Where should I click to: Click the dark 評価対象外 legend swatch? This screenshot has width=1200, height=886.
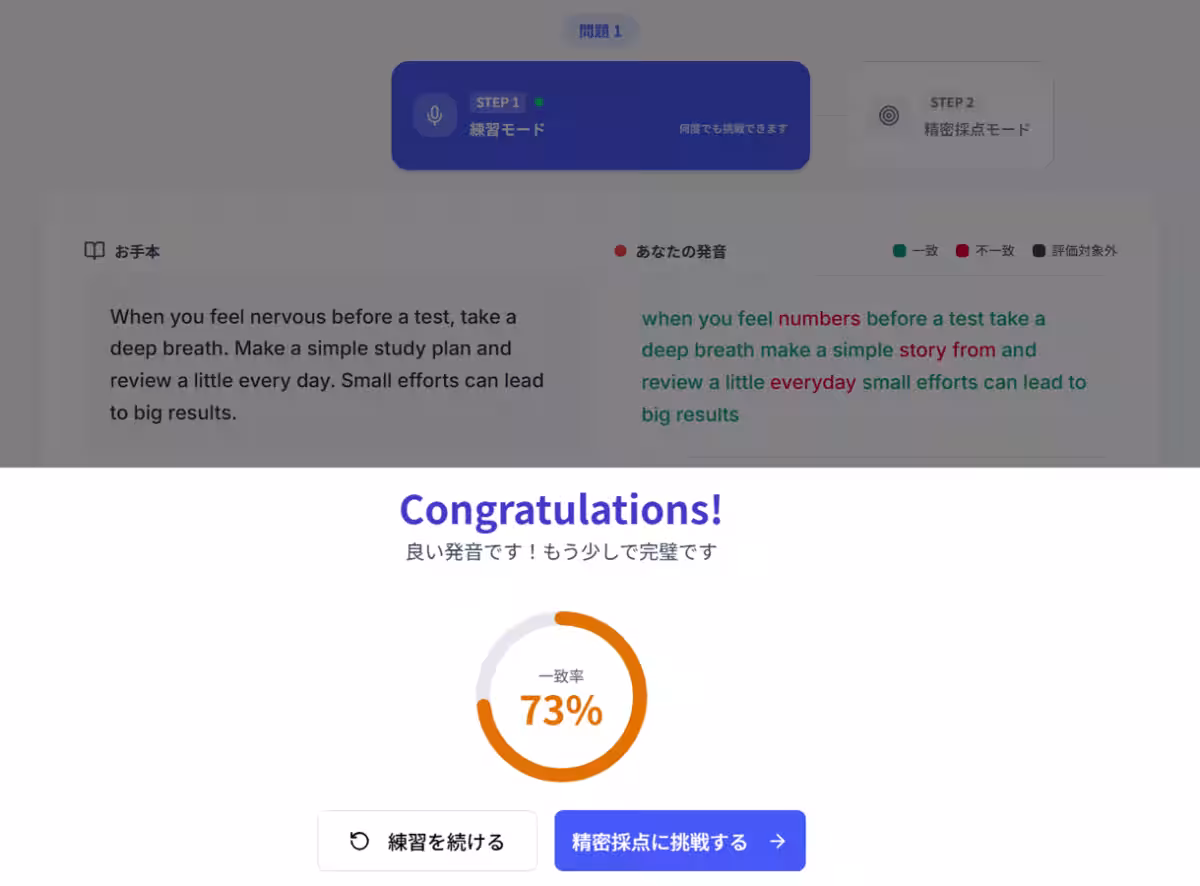1038,251
